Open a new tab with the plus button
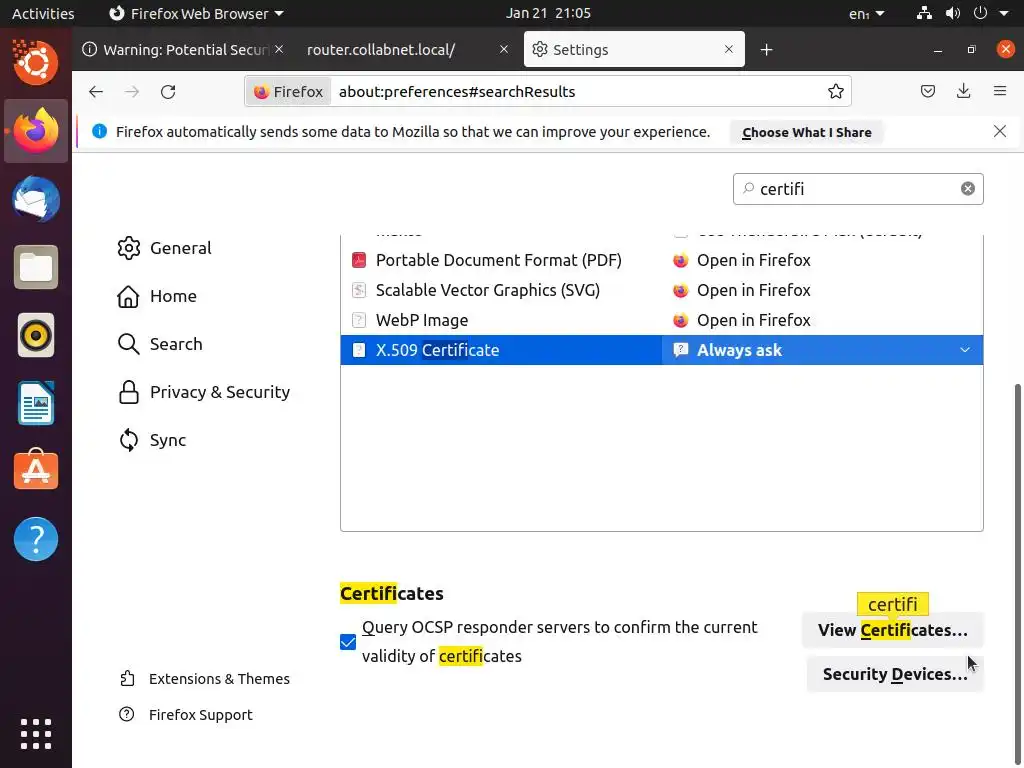The image size is (1024, 768). point(766,49)
